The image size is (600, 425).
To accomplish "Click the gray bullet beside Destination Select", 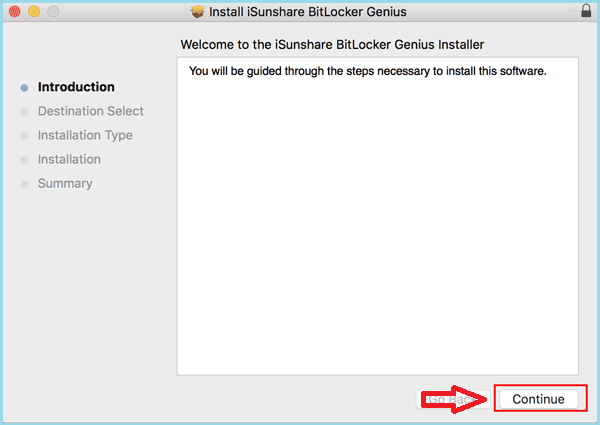I will [24, 112].
